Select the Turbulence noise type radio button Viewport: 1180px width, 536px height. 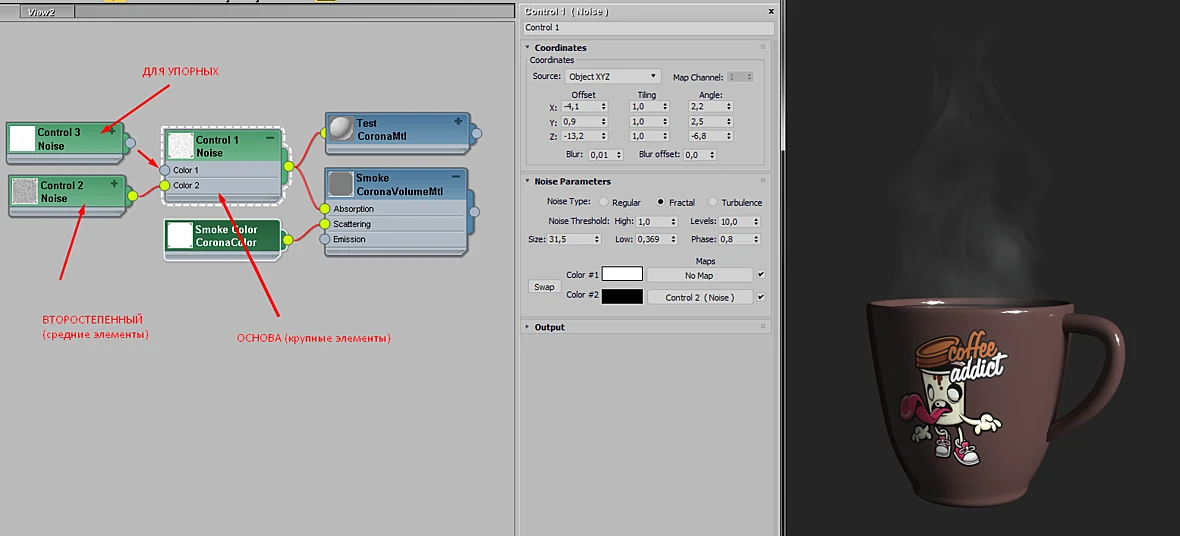tap(713, 203)
